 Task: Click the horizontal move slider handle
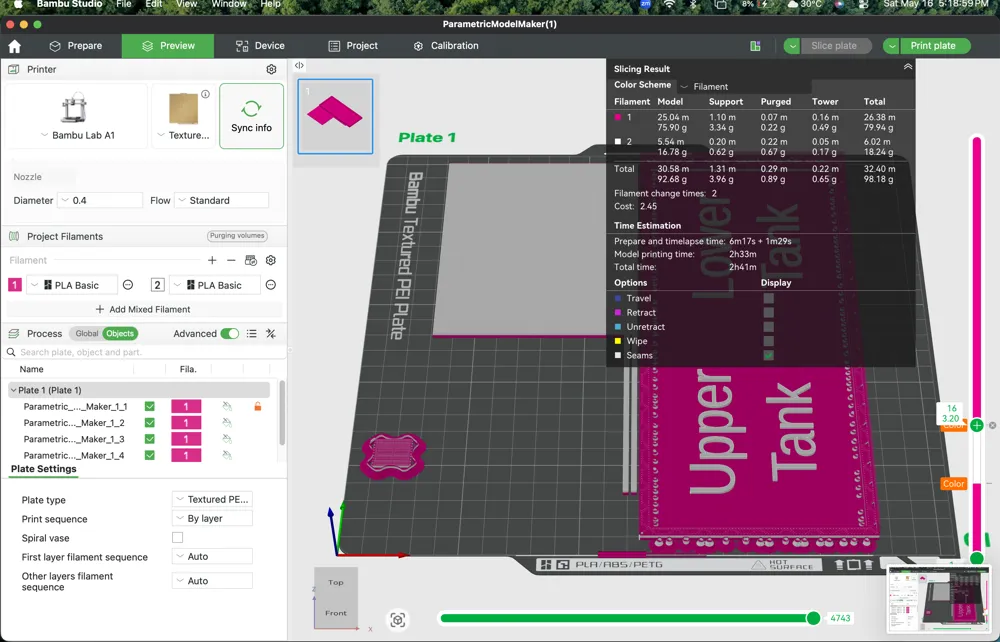click(813, 618)
